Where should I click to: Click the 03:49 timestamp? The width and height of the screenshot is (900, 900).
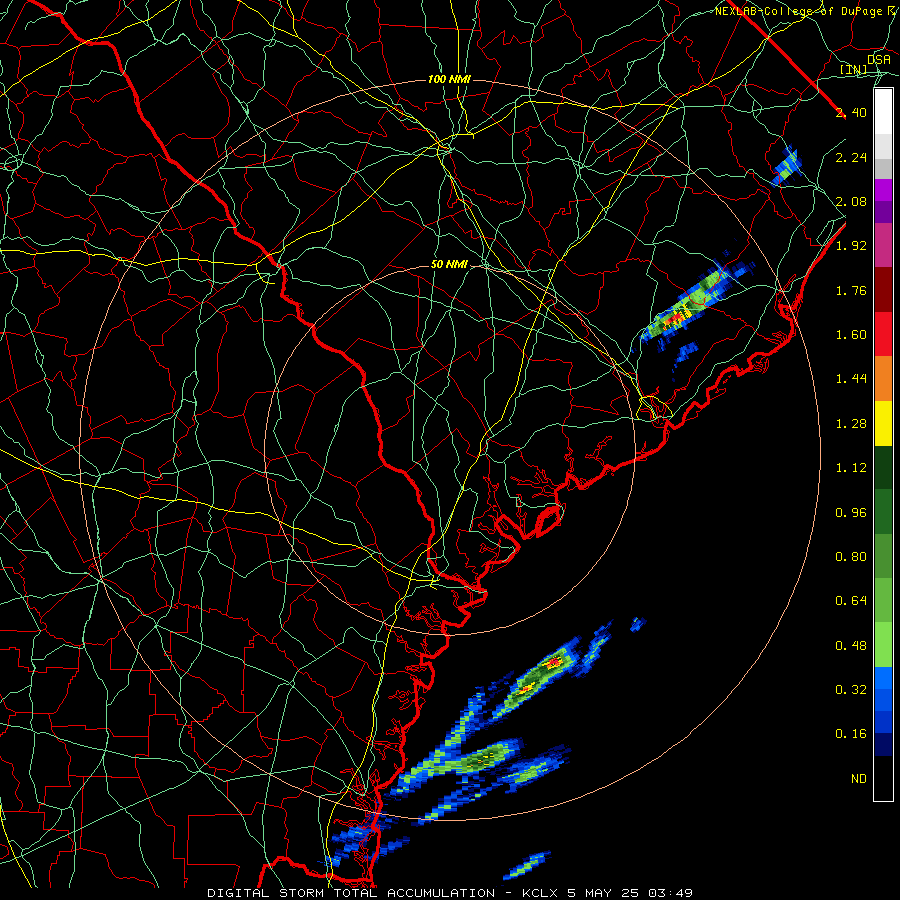pyautogui.click(x=671, y=893)
